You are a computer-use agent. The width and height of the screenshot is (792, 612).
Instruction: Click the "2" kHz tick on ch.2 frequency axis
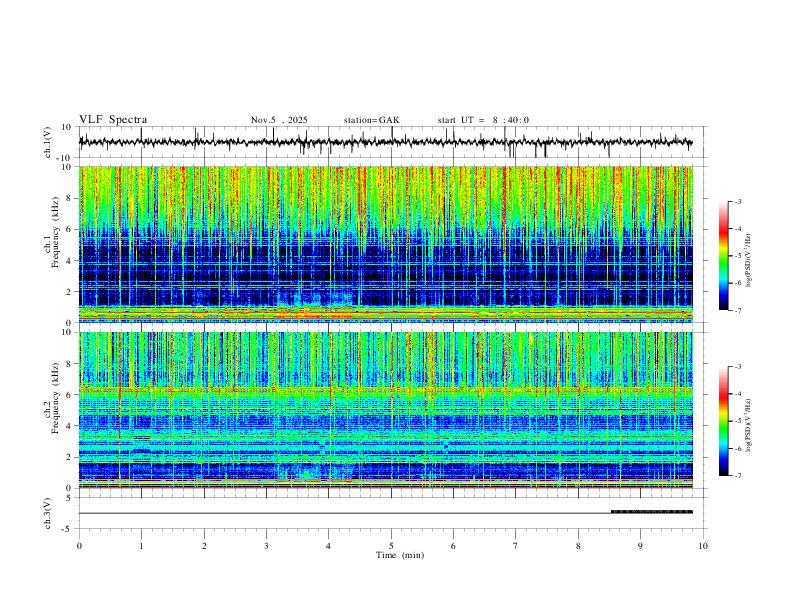pyautogui.click(x=69, y=457)
